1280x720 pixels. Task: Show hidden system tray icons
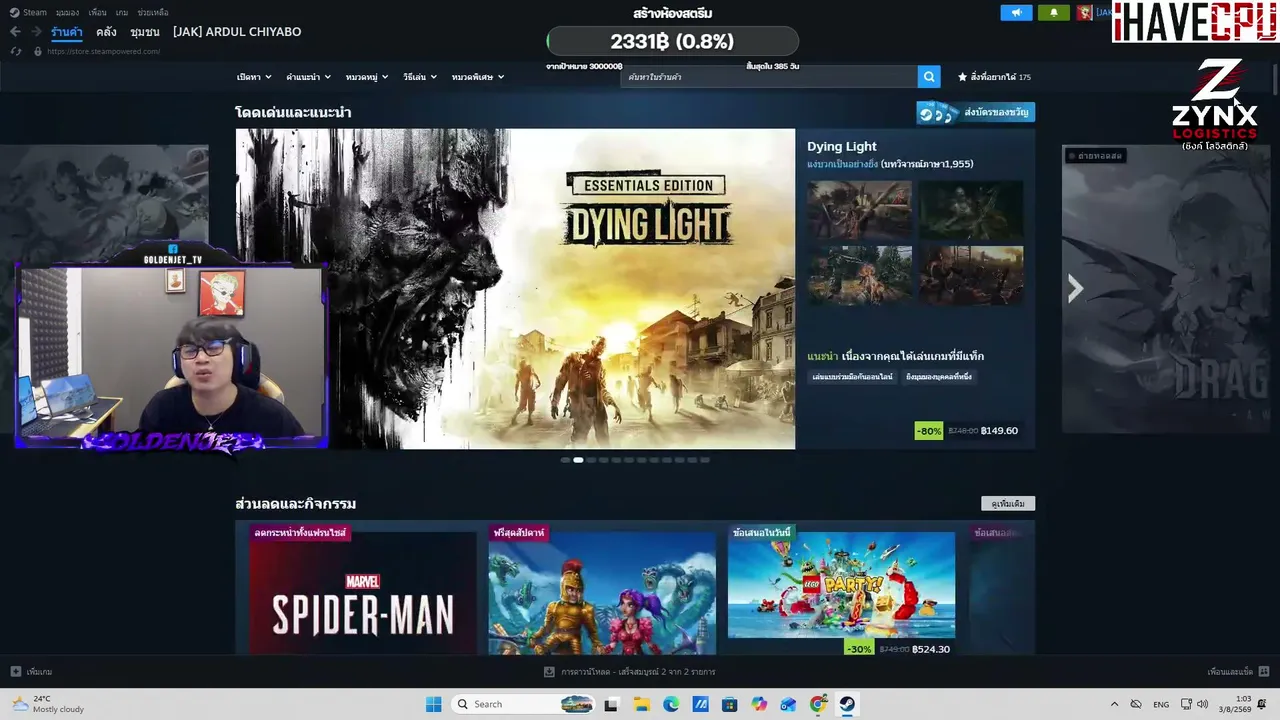[1114, 704]
